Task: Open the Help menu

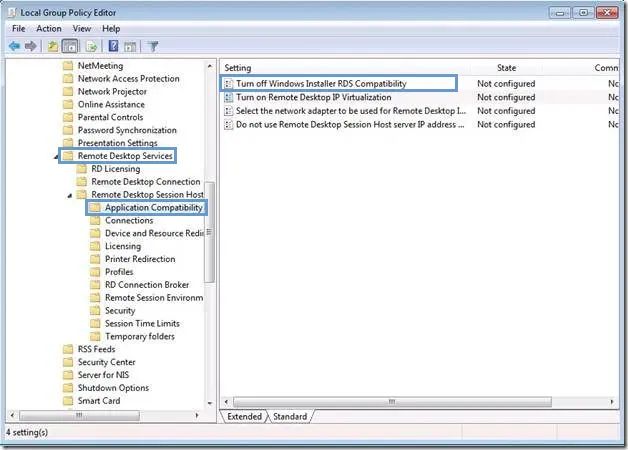Action: [111, 29]
